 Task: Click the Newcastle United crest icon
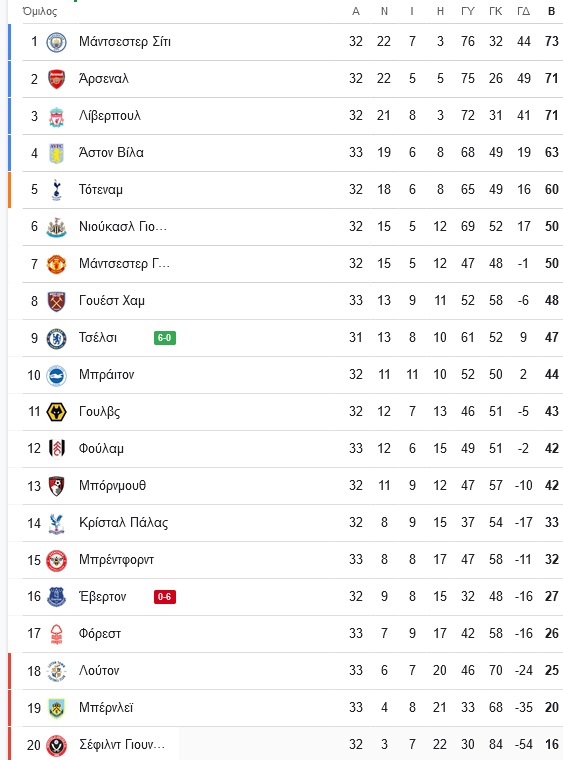[56, 227]
